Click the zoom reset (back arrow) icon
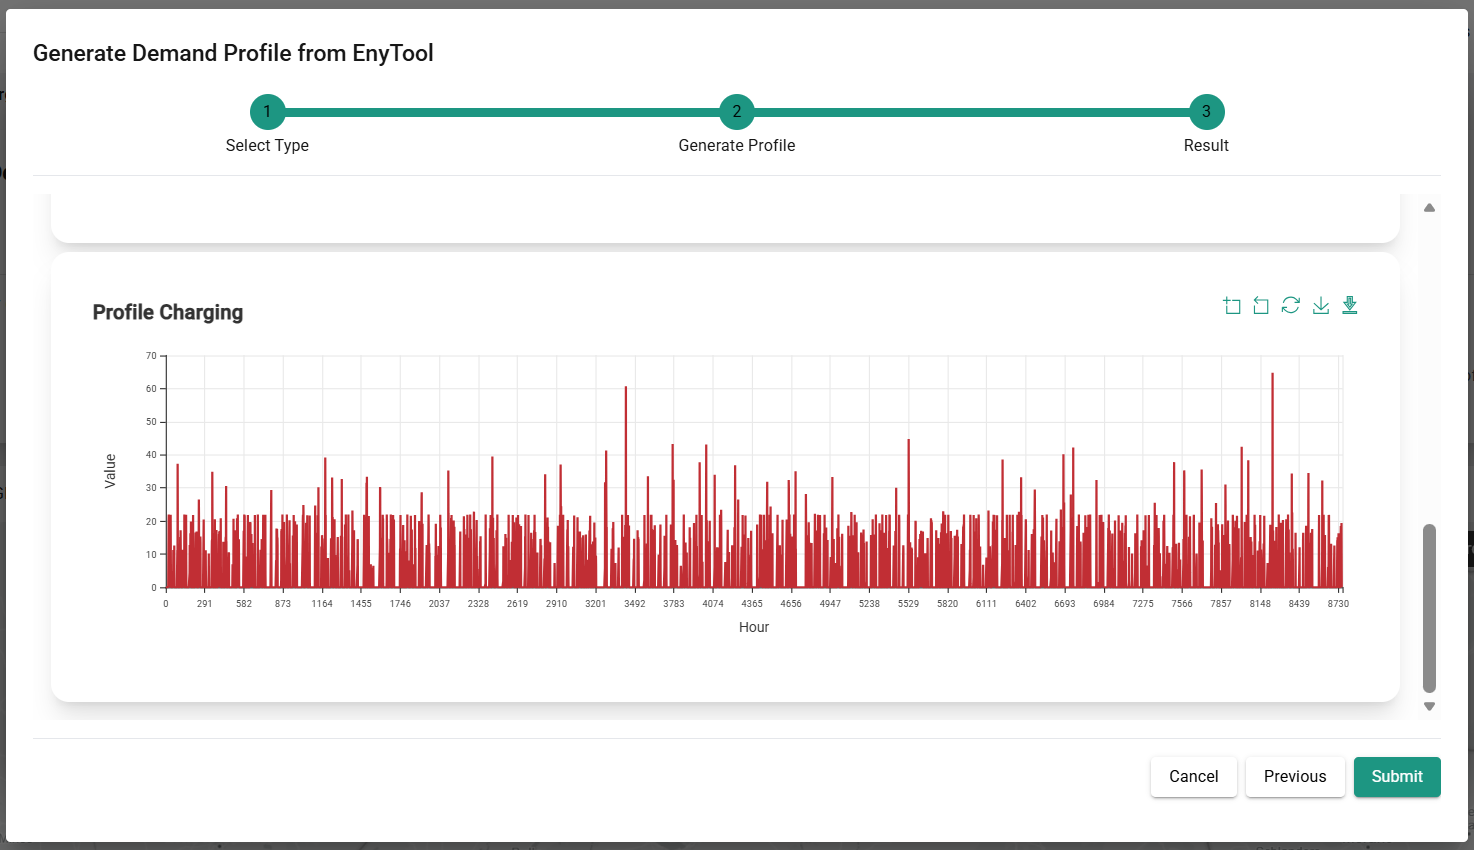The width and height of the screenshot is (1474, 850). [x=1261, y=306]
